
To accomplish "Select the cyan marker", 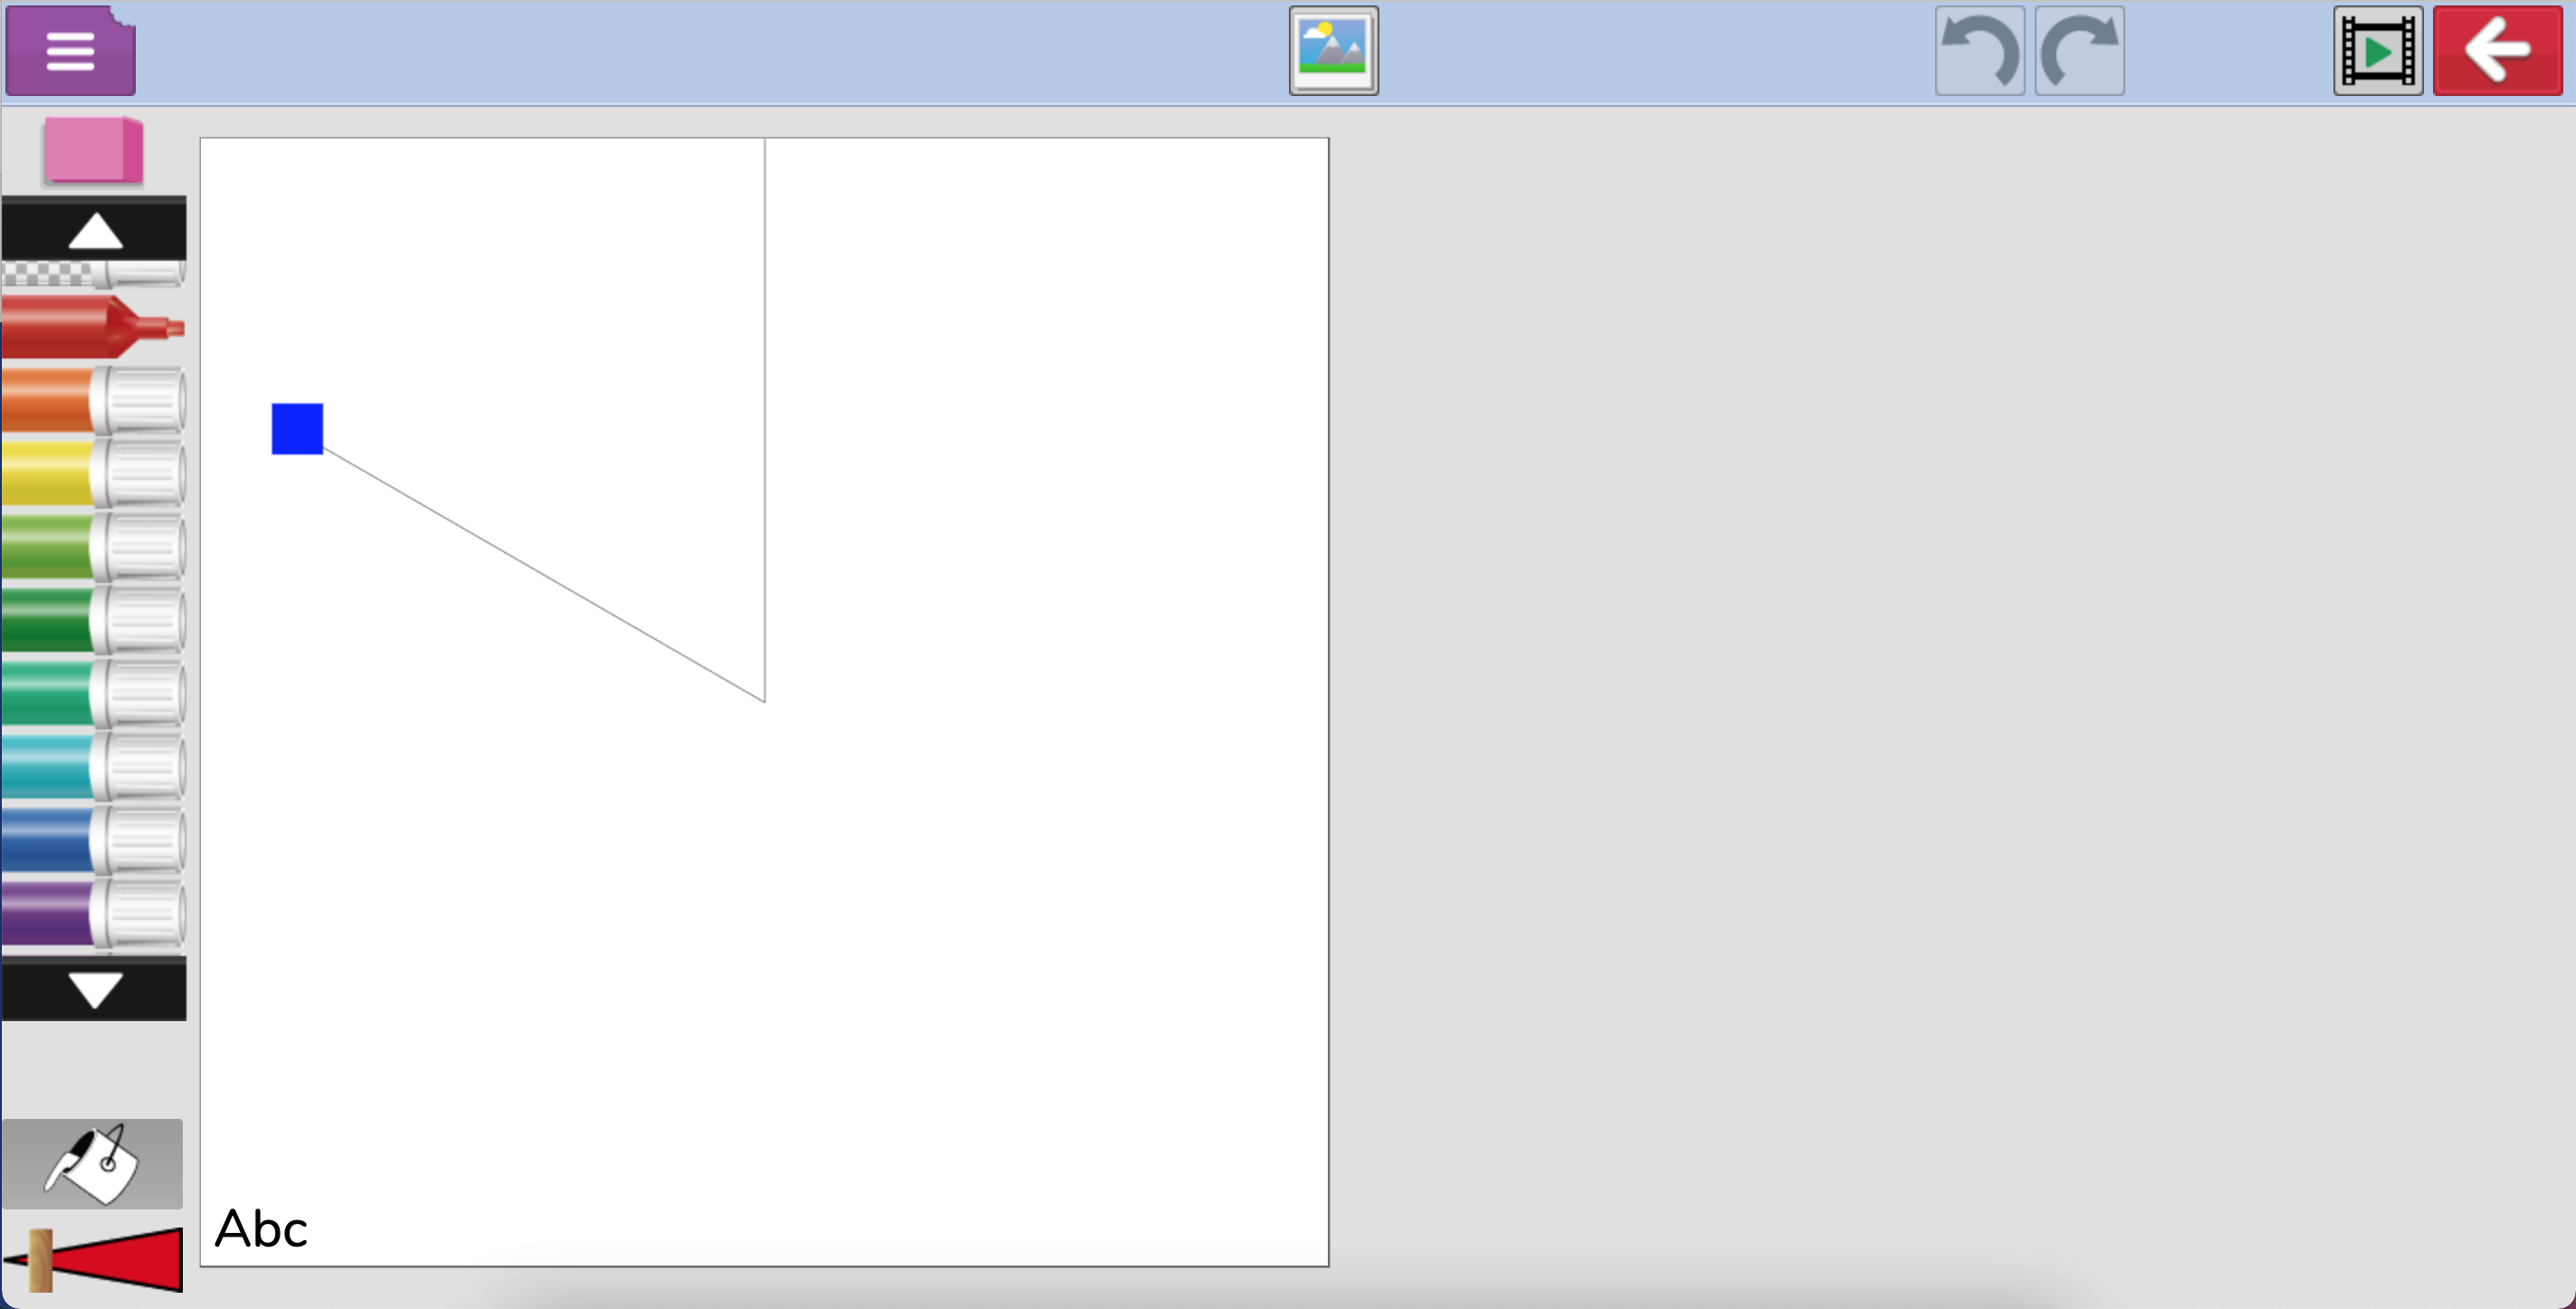I will [x=93, y=767].
